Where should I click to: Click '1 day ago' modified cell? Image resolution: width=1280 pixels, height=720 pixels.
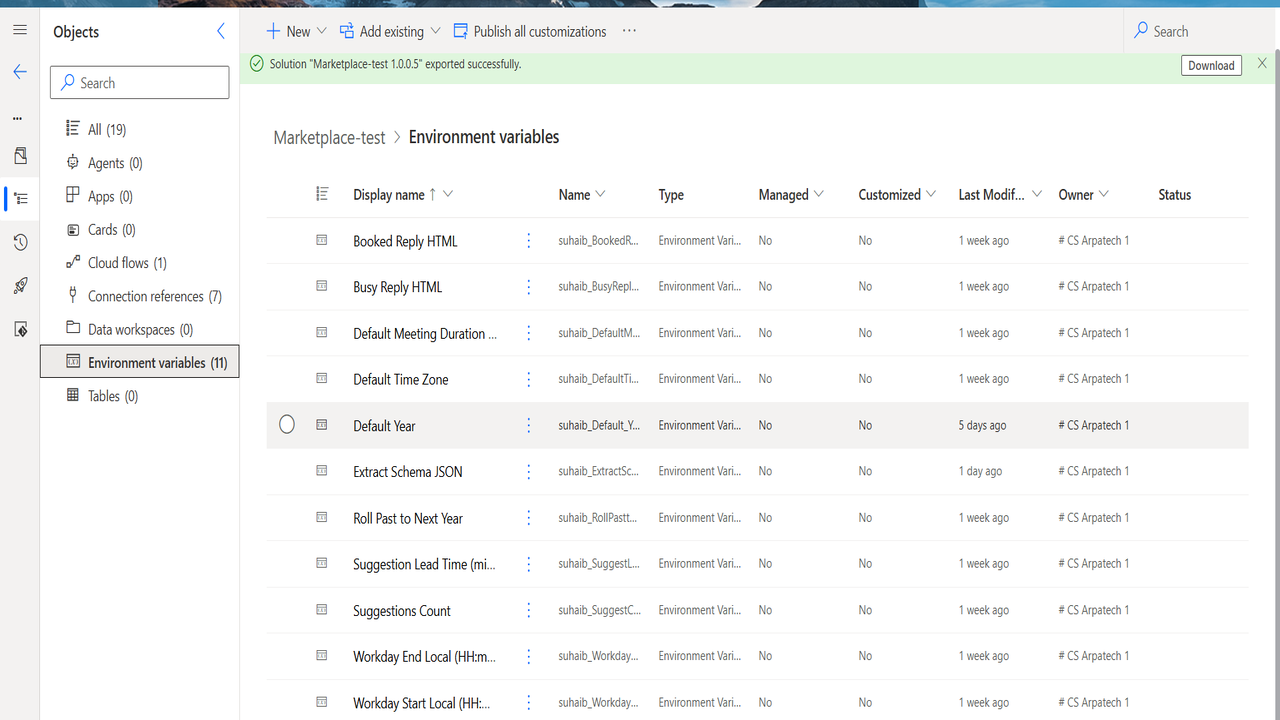980,471
